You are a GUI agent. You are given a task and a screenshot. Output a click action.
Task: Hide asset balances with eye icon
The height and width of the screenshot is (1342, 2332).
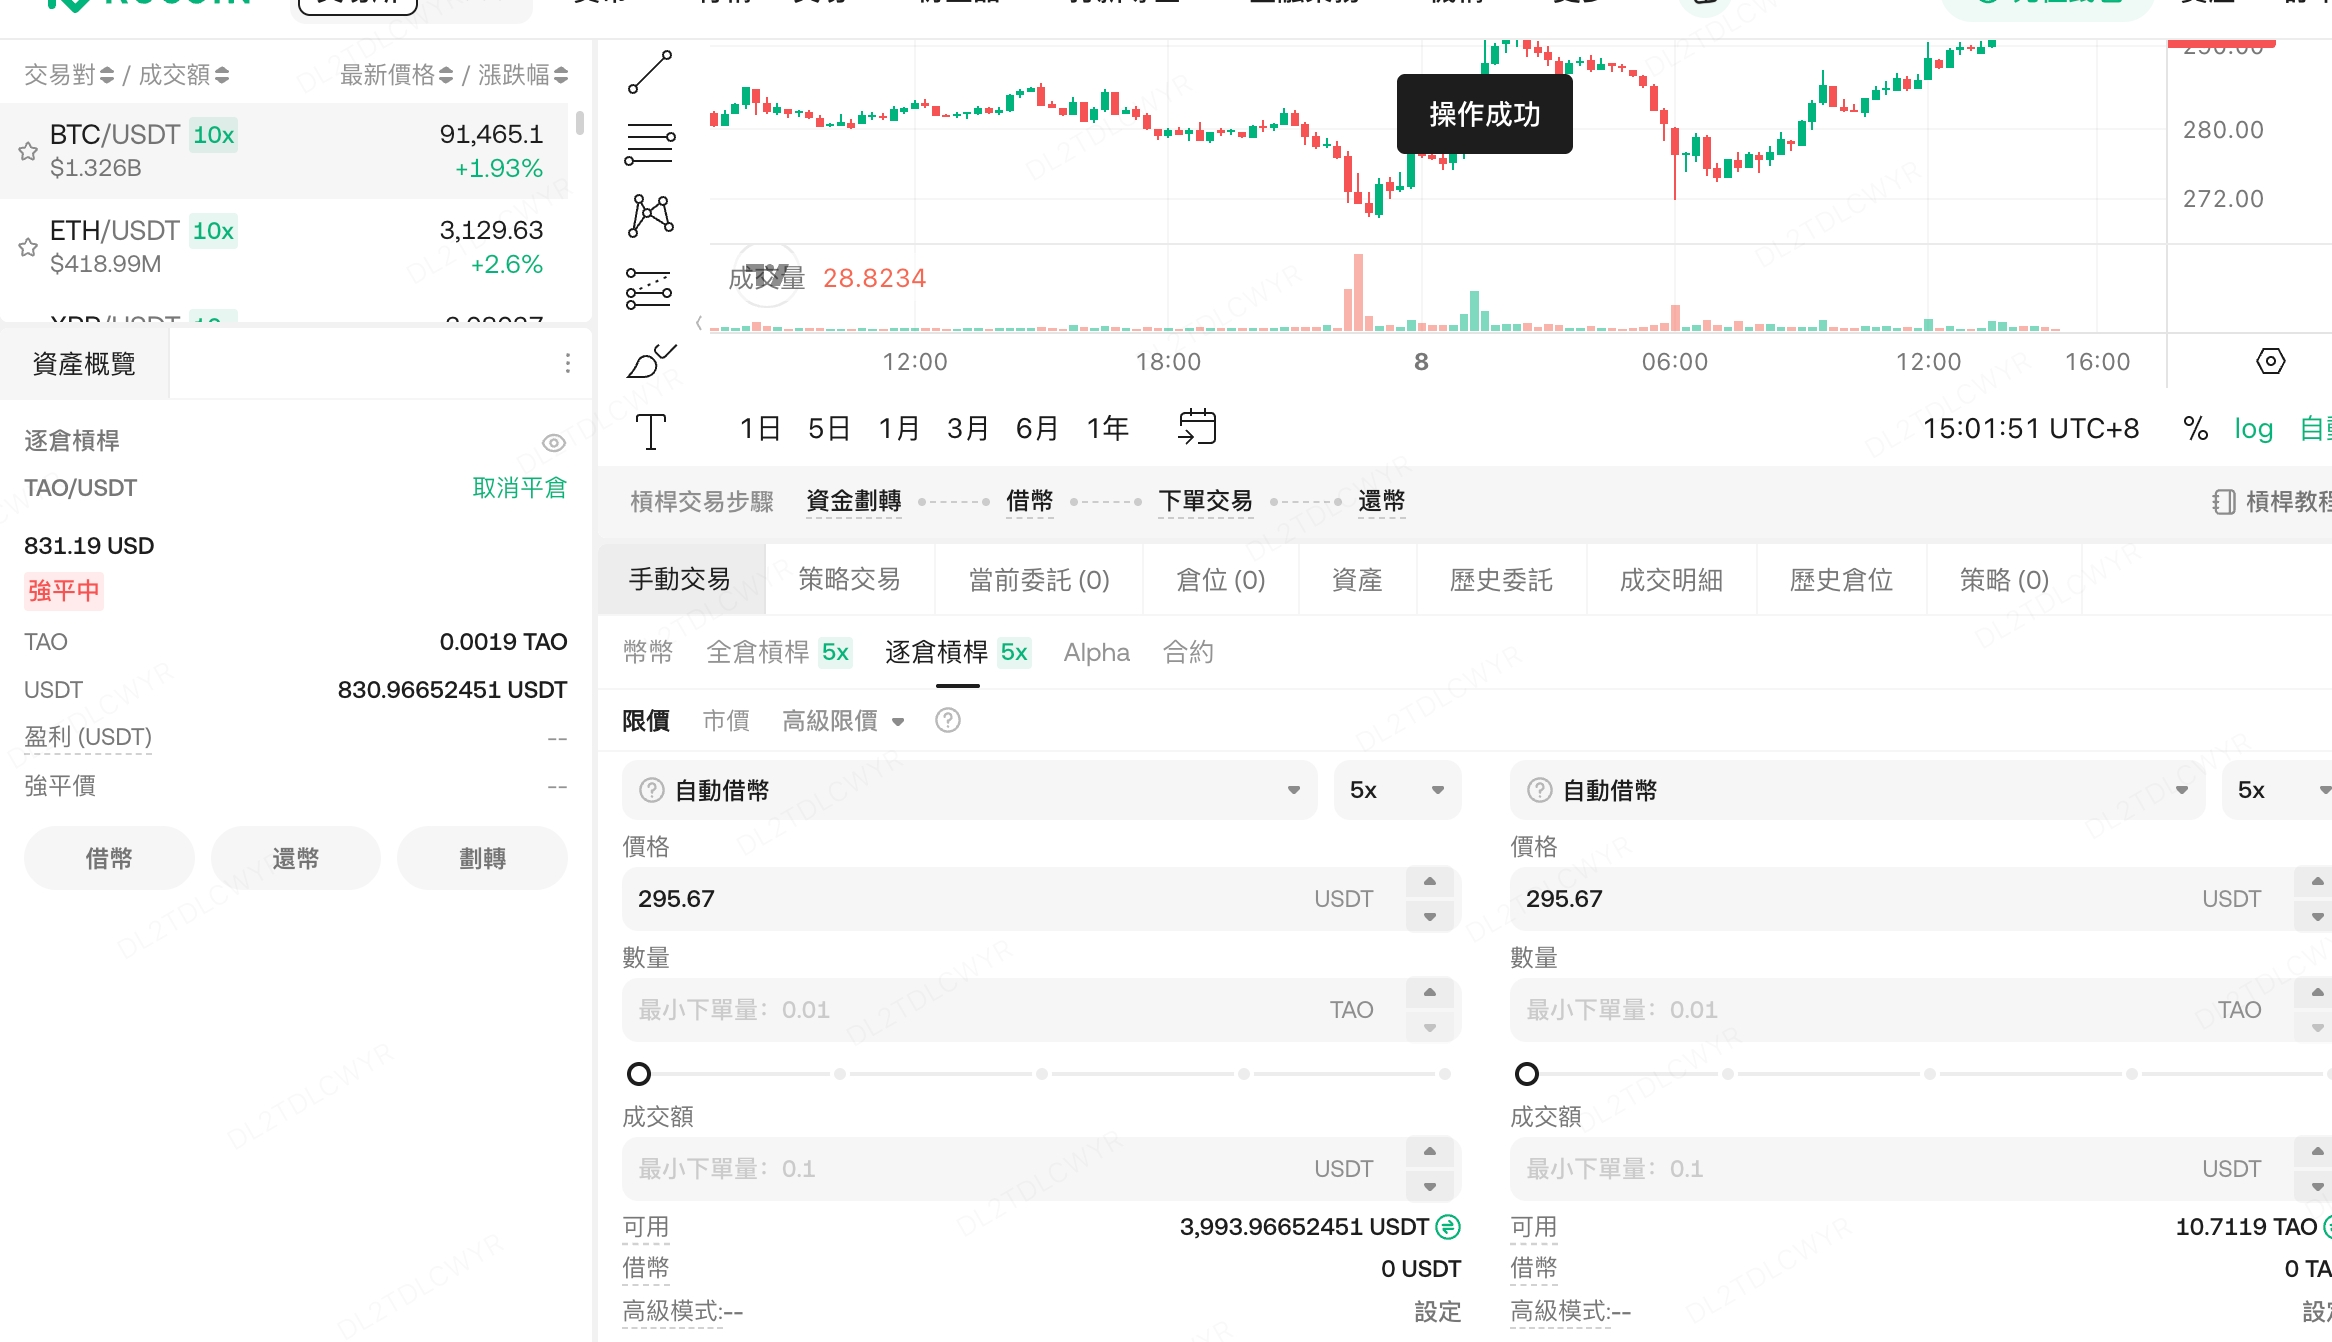pyautogui.click(x=553, y=442)
